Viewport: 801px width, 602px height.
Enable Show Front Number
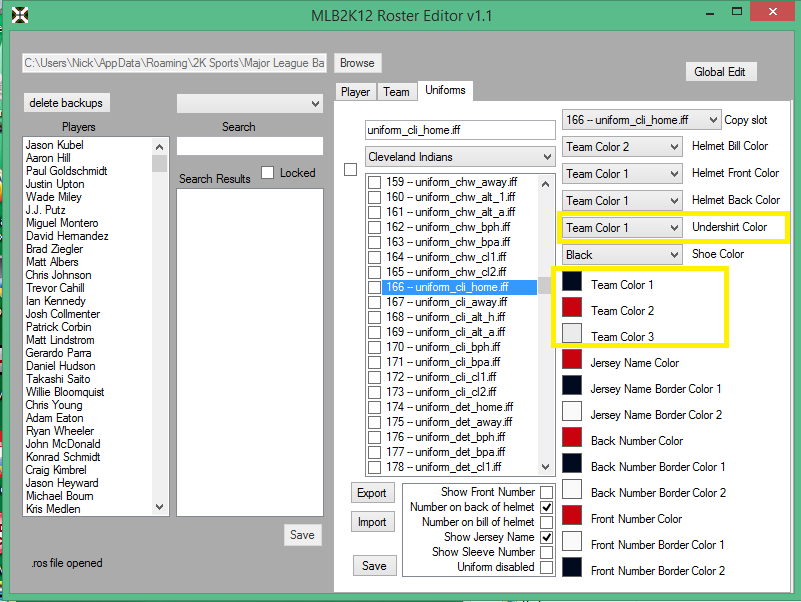tap(547, 492)
